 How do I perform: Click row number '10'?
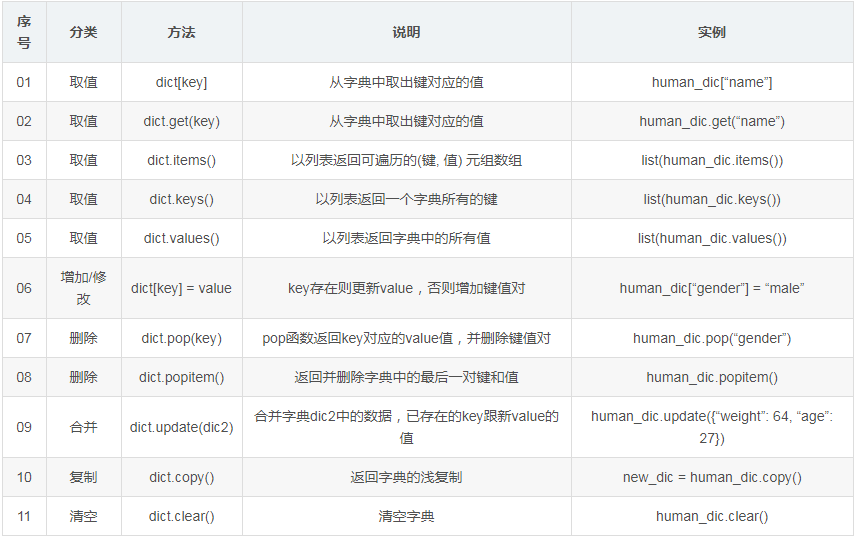(x=24, y=477)
